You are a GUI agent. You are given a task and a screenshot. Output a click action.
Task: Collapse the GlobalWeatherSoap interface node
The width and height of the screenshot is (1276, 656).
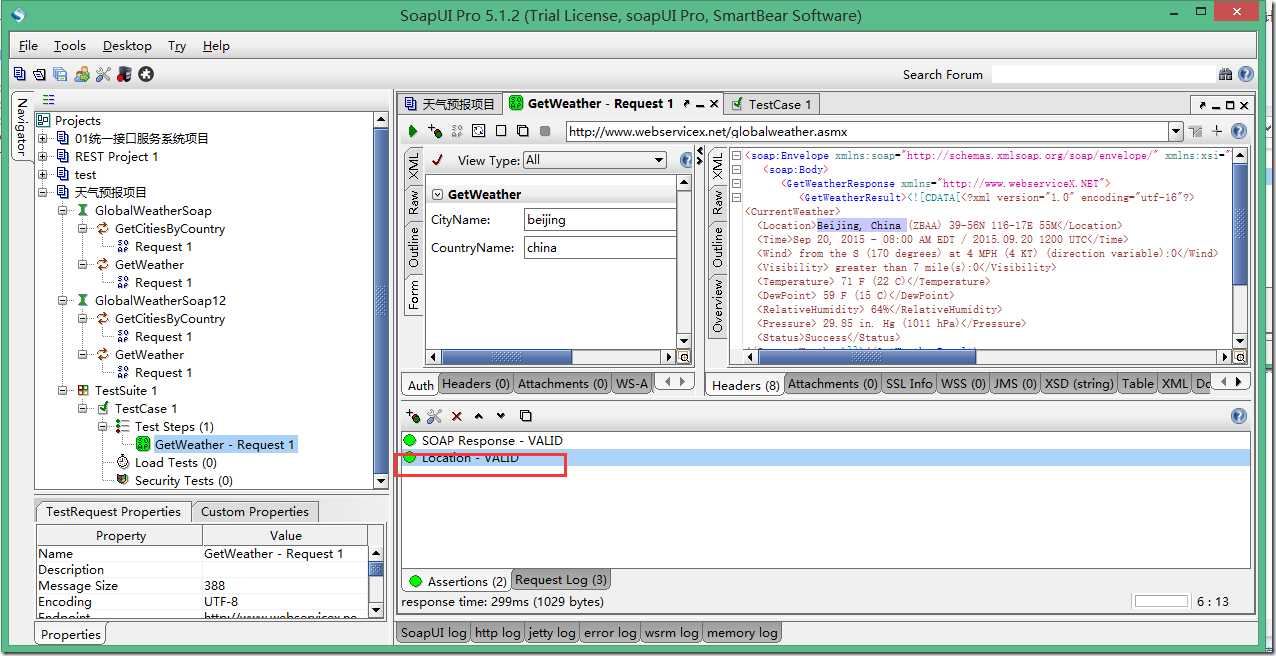(x=63, y=211)
